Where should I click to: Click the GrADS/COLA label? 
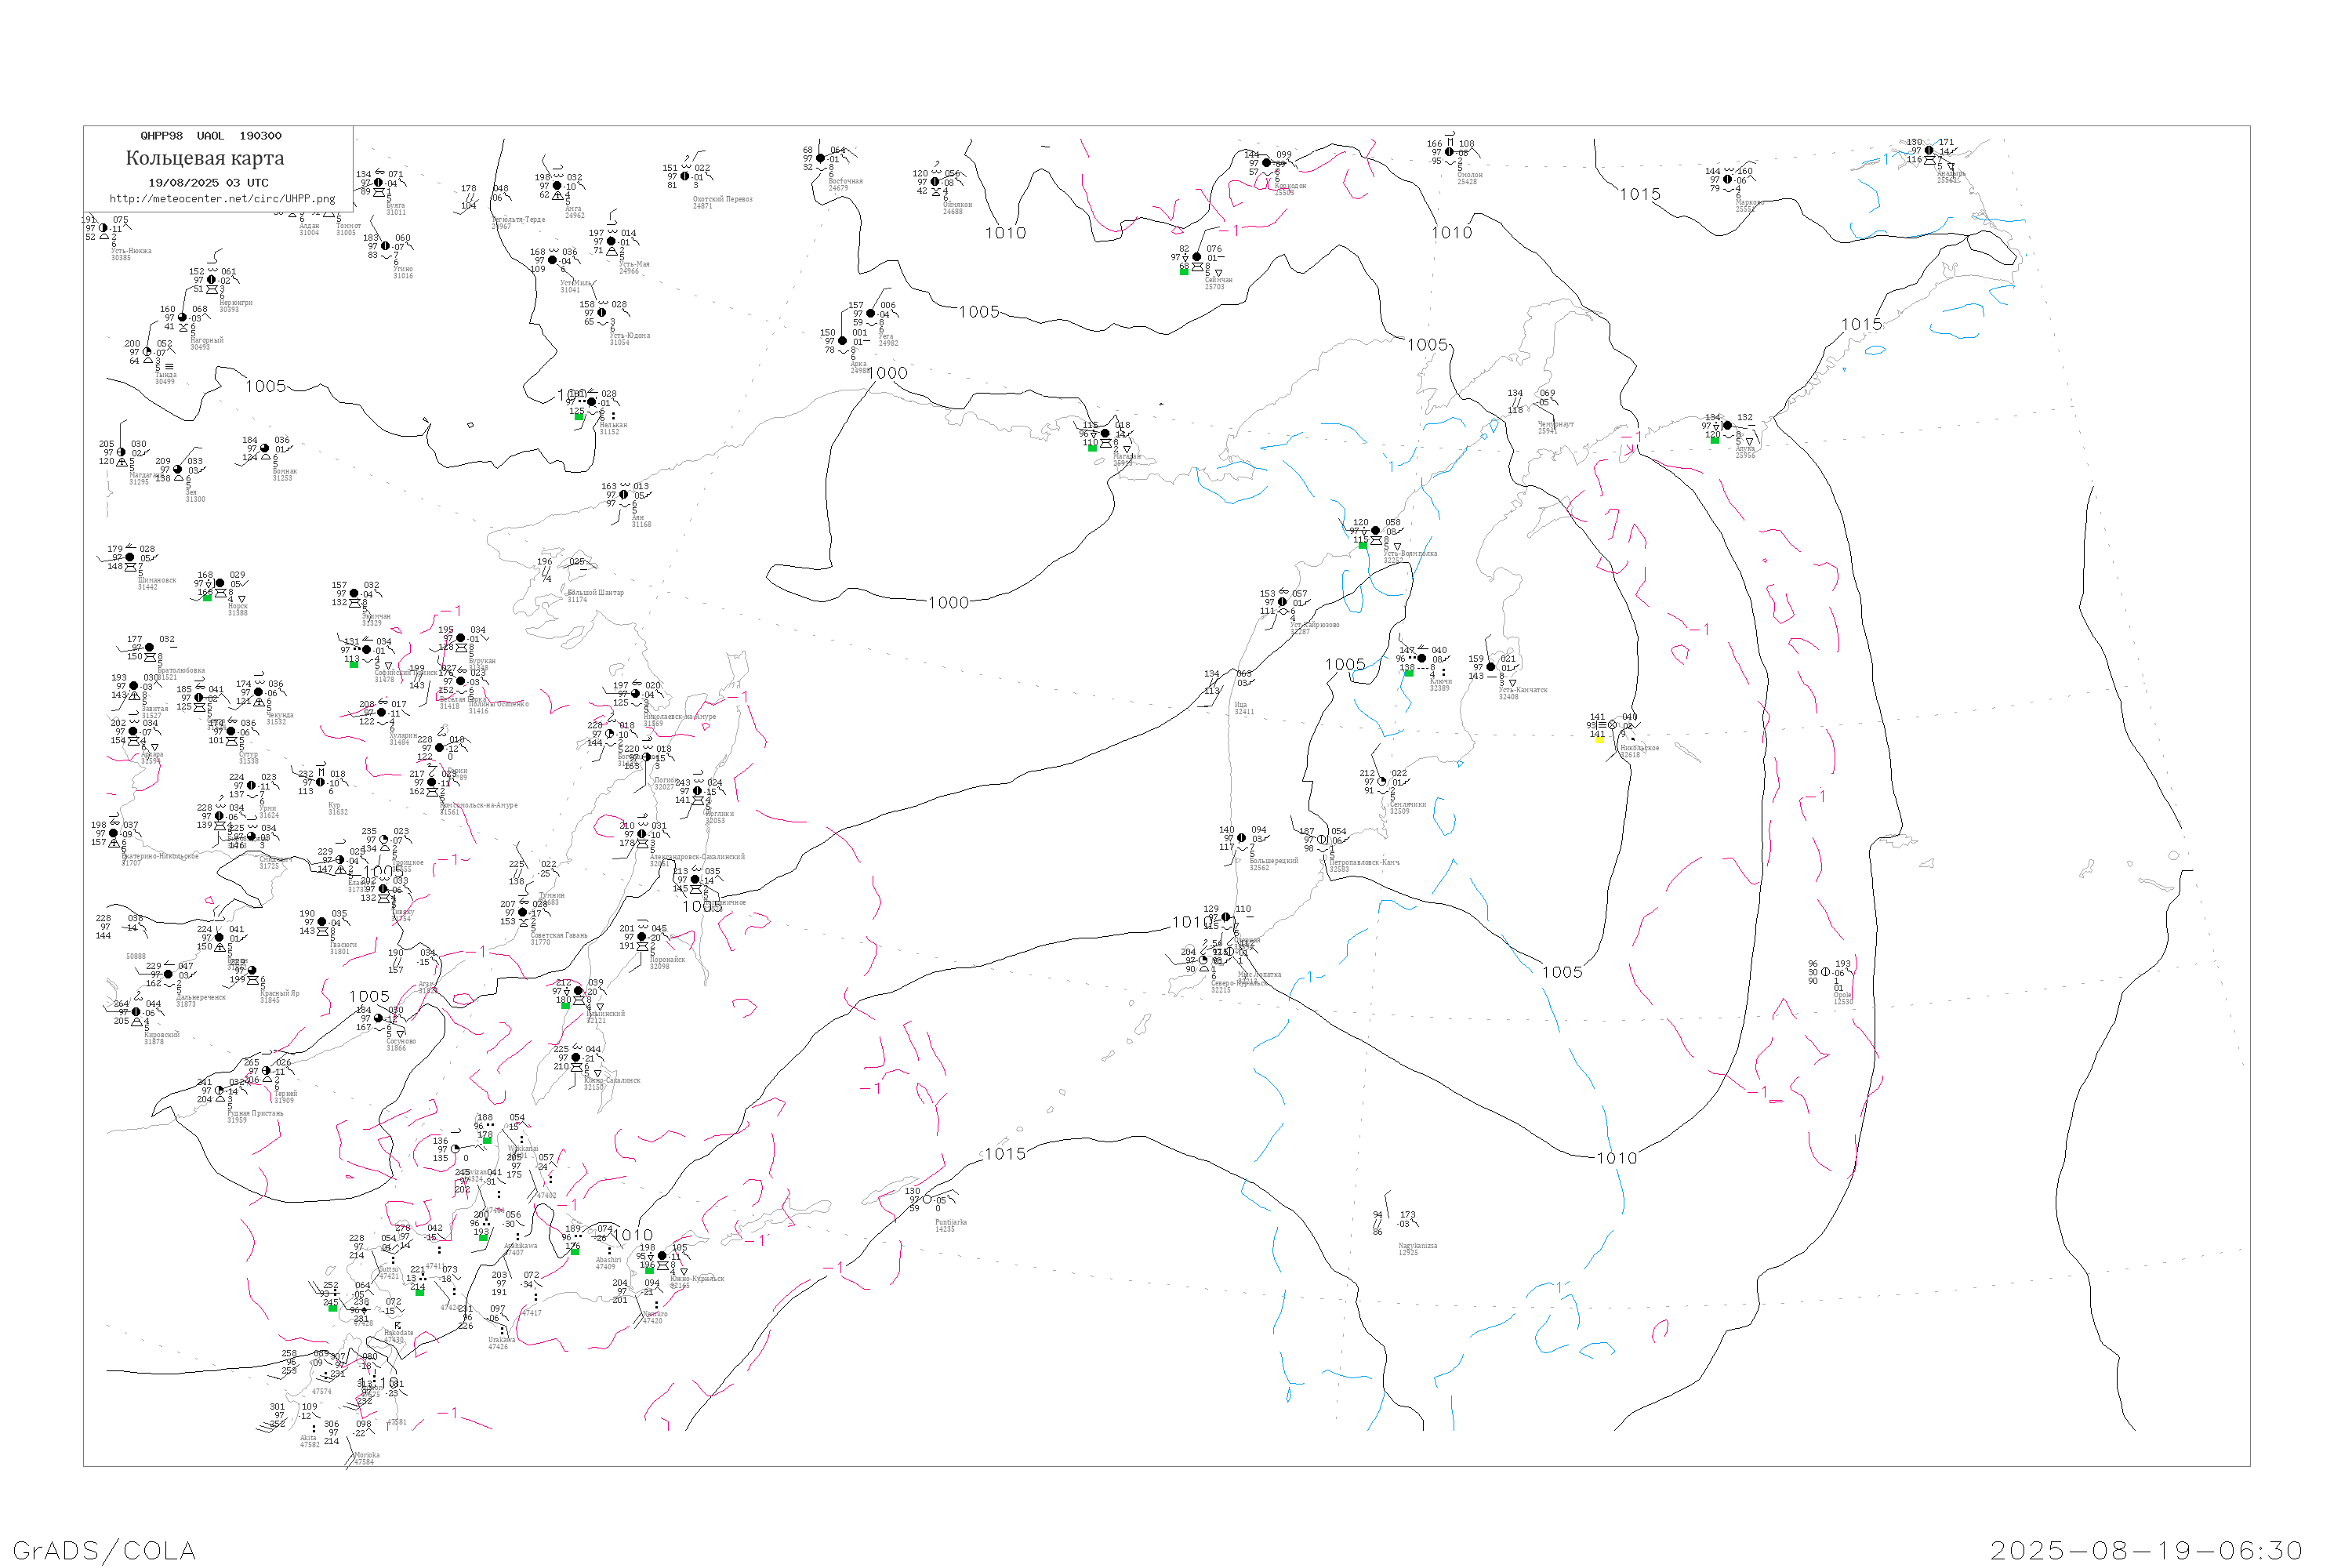pyautogui.click(x=104, y=1550)
